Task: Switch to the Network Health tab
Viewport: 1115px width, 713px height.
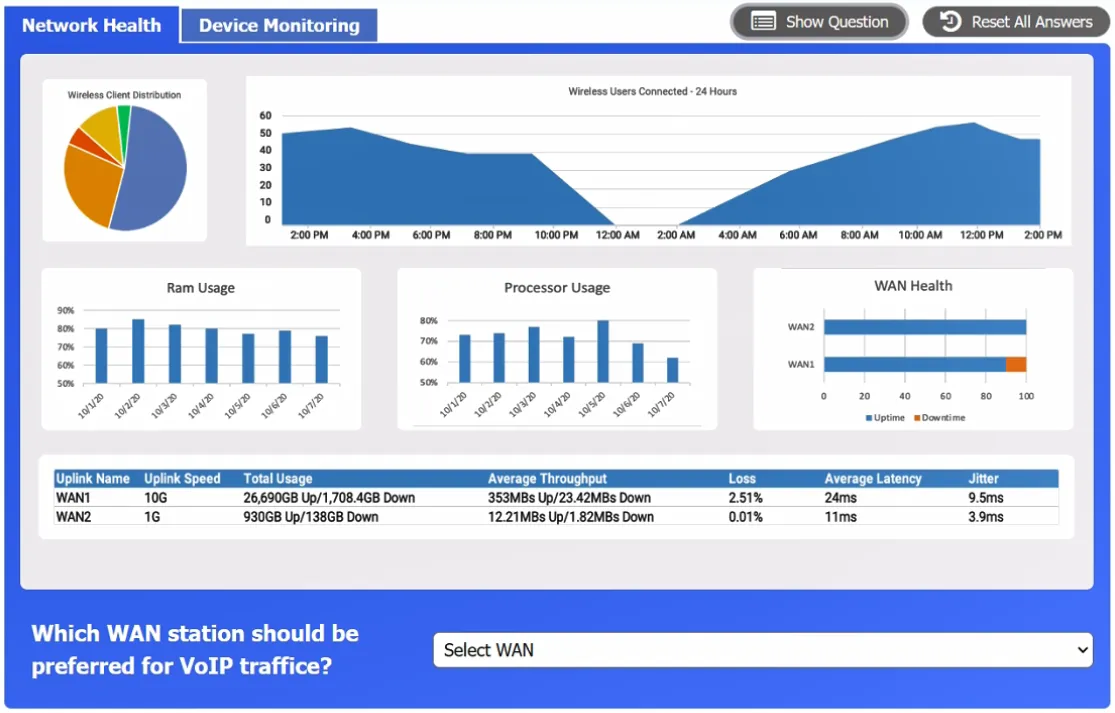Action: coord(91,26)
